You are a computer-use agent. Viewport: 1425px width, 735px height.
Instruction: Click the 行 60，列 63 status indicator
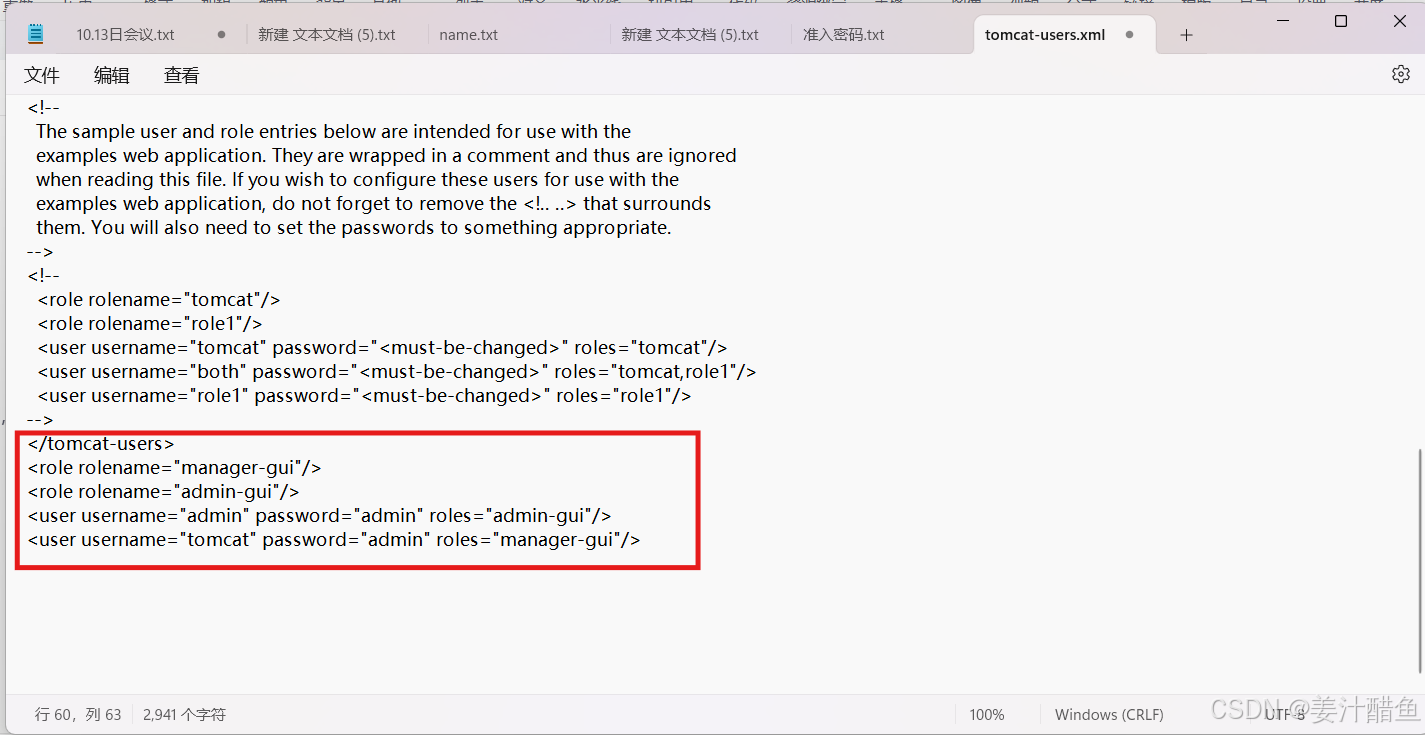point(78,715)
